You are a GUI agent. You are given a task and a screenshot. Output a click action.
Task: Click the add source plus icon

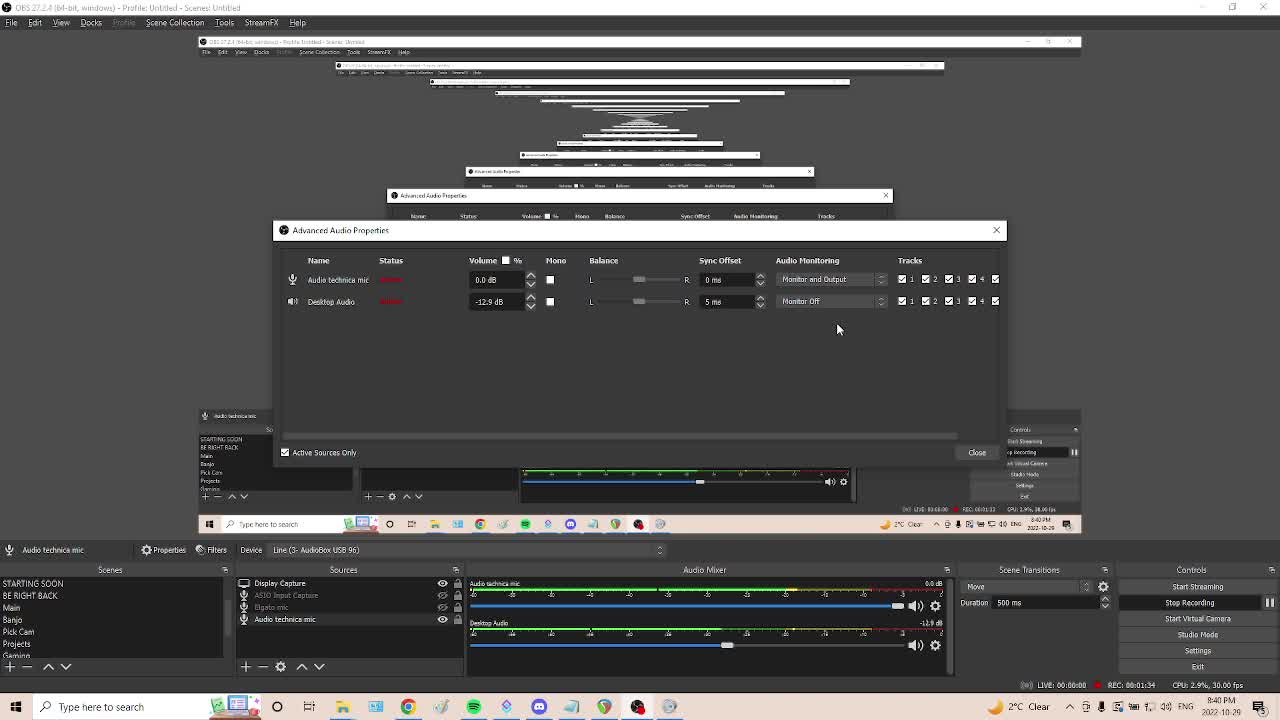[245, 667]
